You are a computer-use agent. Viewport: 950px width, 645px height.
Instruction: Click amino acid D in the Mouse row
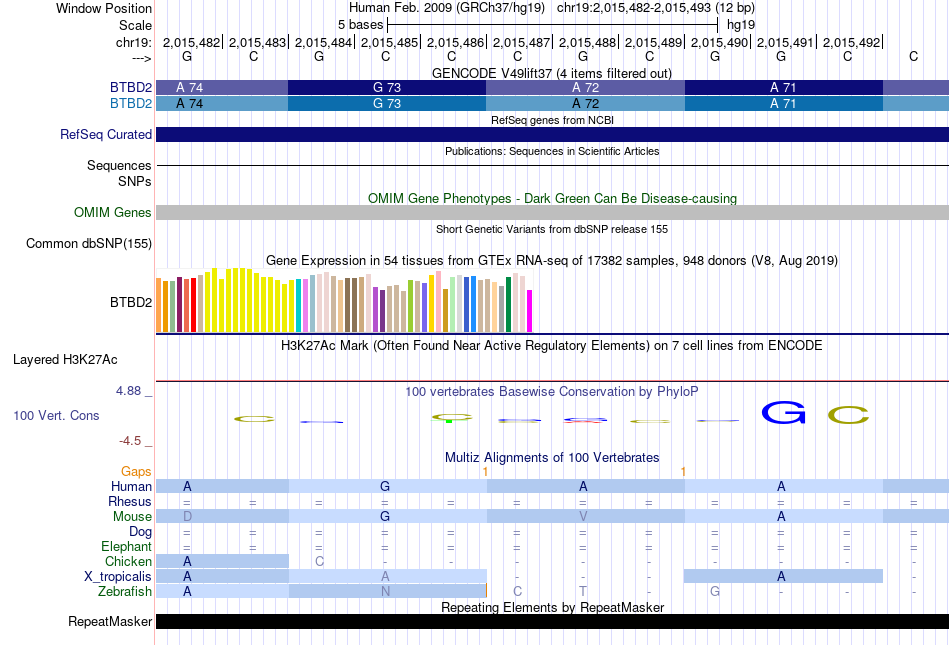187,517
